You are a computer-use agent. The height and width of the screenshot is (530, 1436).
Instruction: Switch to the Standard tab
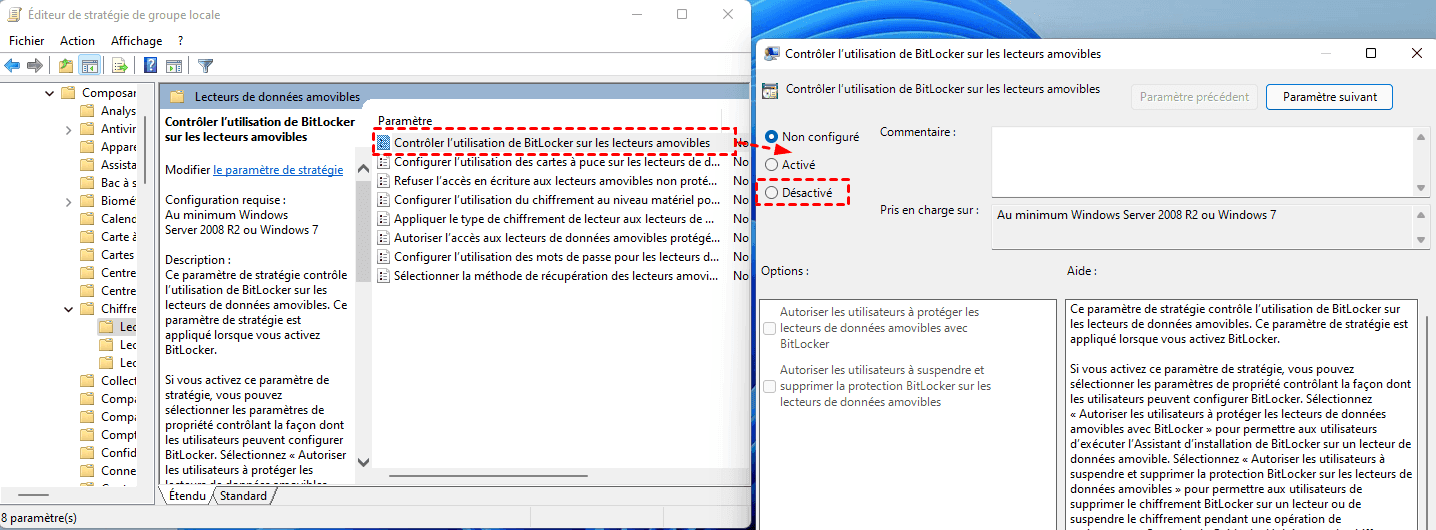[x=244, y=495]
